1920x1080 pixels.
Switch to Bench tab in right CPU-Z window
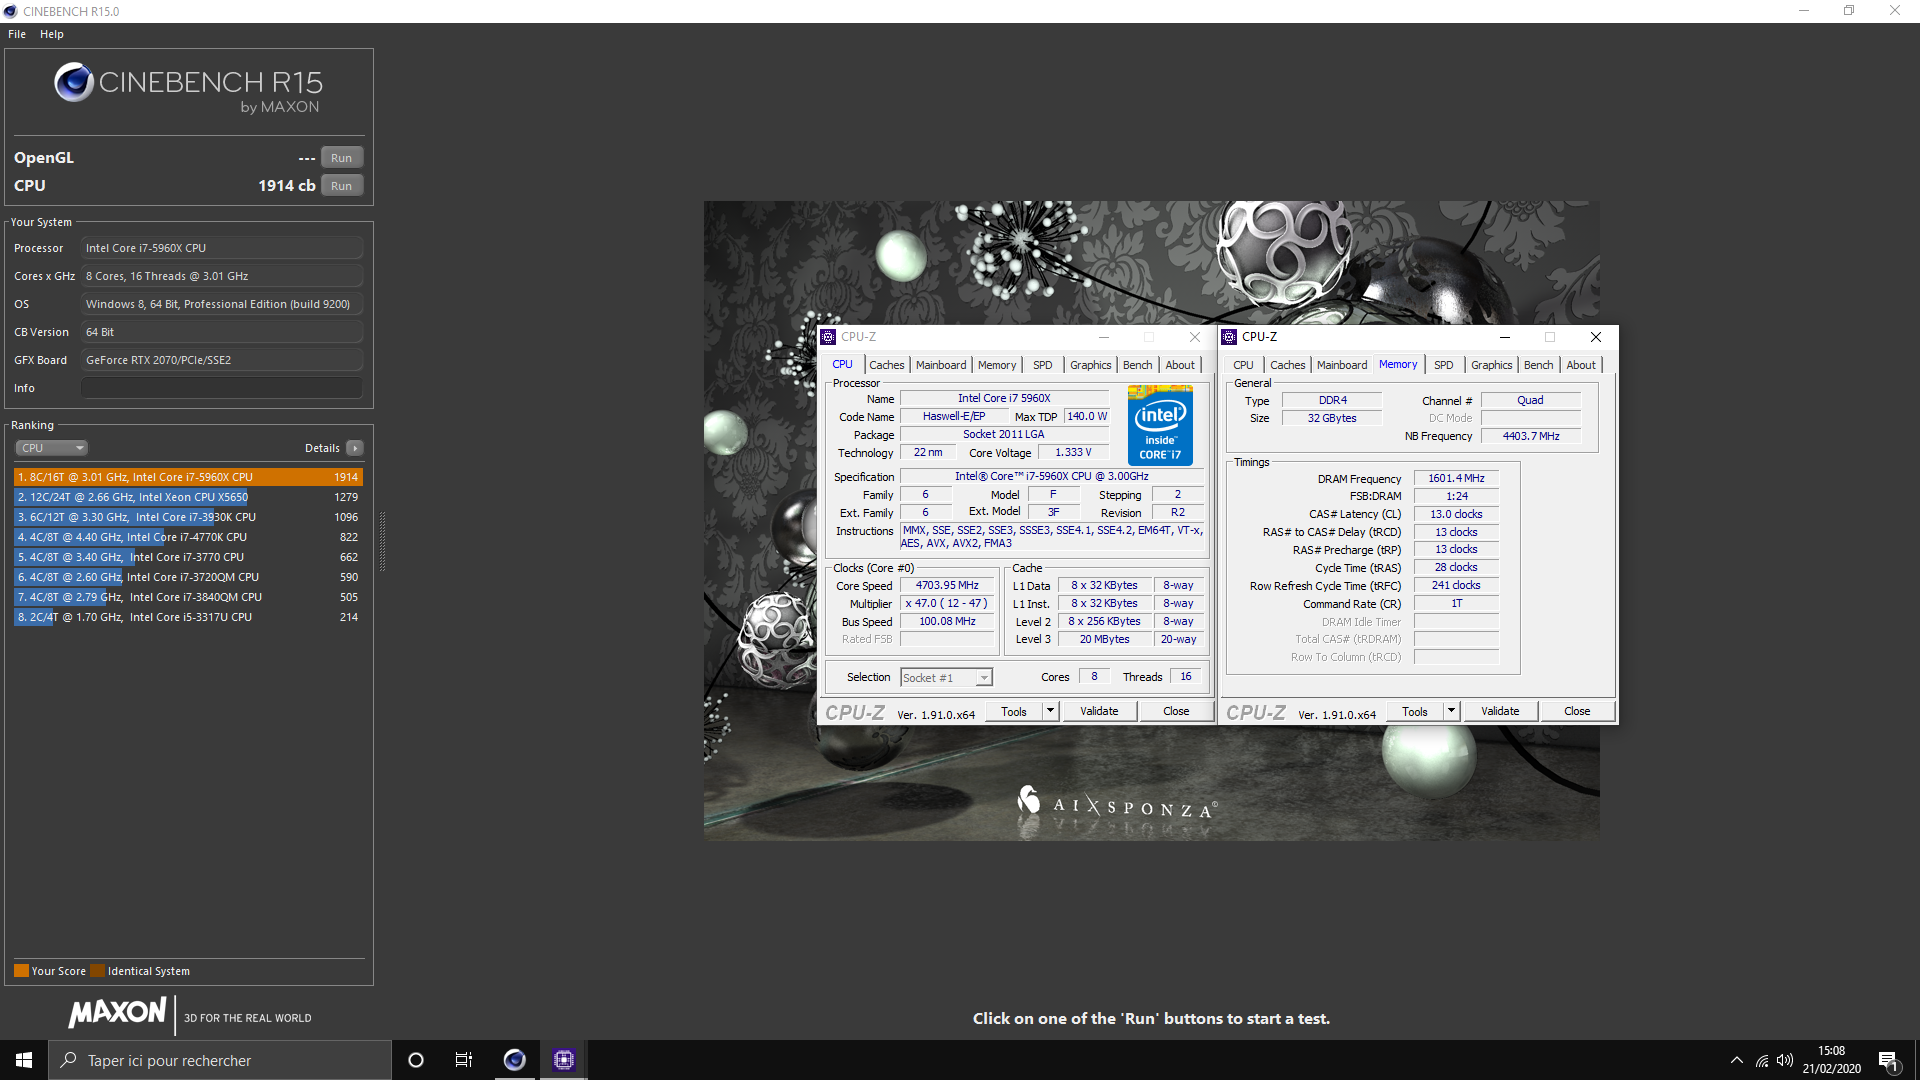pyautogui.click(x=1538, y=365)
